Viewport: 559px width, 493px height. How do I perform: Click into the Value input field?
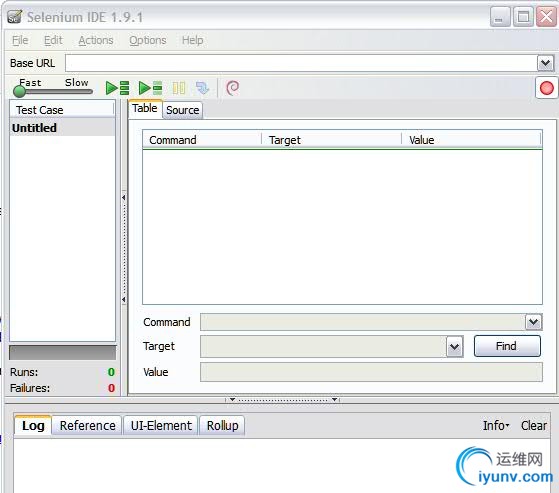point(371,372)
